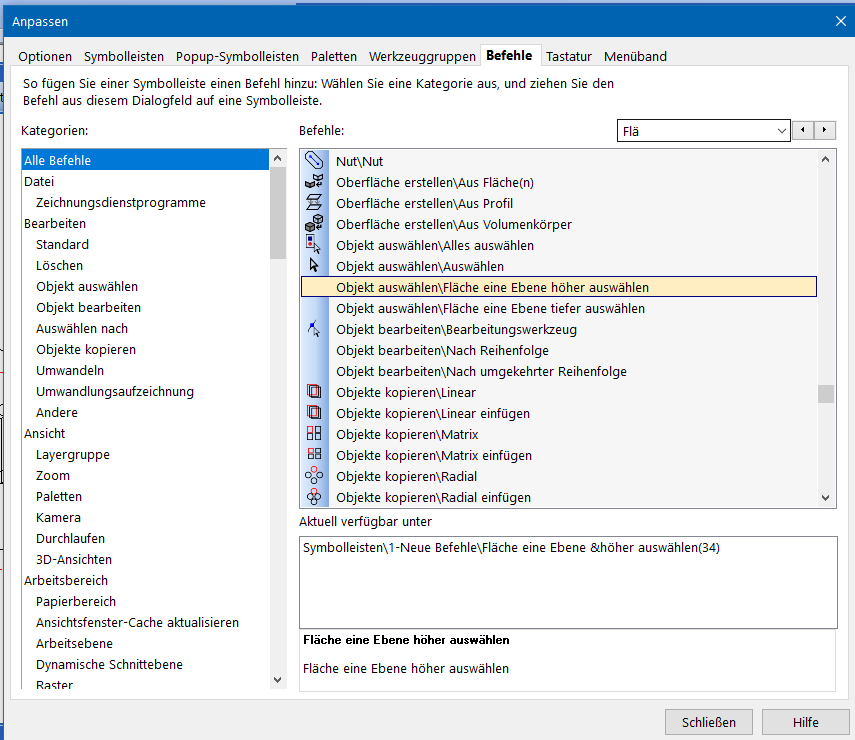Open the Paletten tab
The height and width of the screenshot is (740, 855).
click(334, 57)
